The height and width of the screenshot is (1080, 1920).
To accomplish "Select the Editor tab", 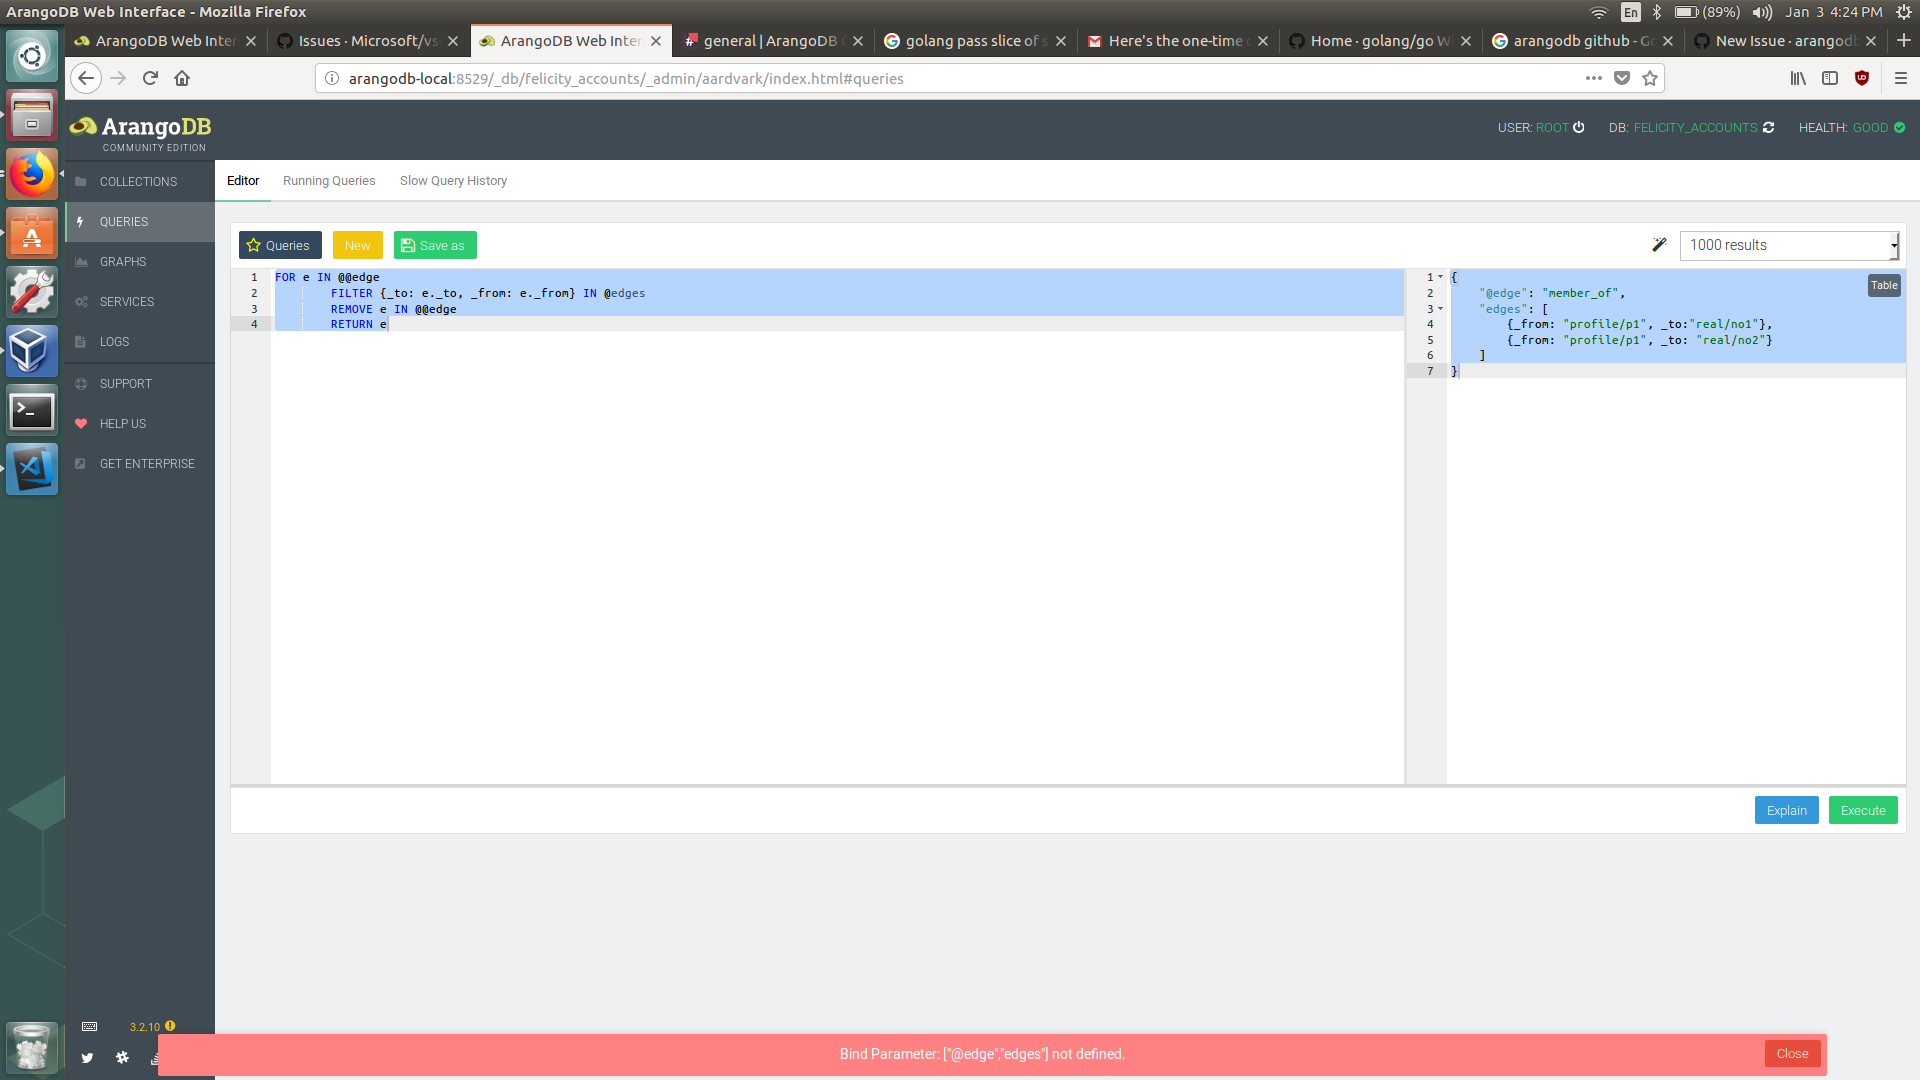I will click(x=243, y=181).
